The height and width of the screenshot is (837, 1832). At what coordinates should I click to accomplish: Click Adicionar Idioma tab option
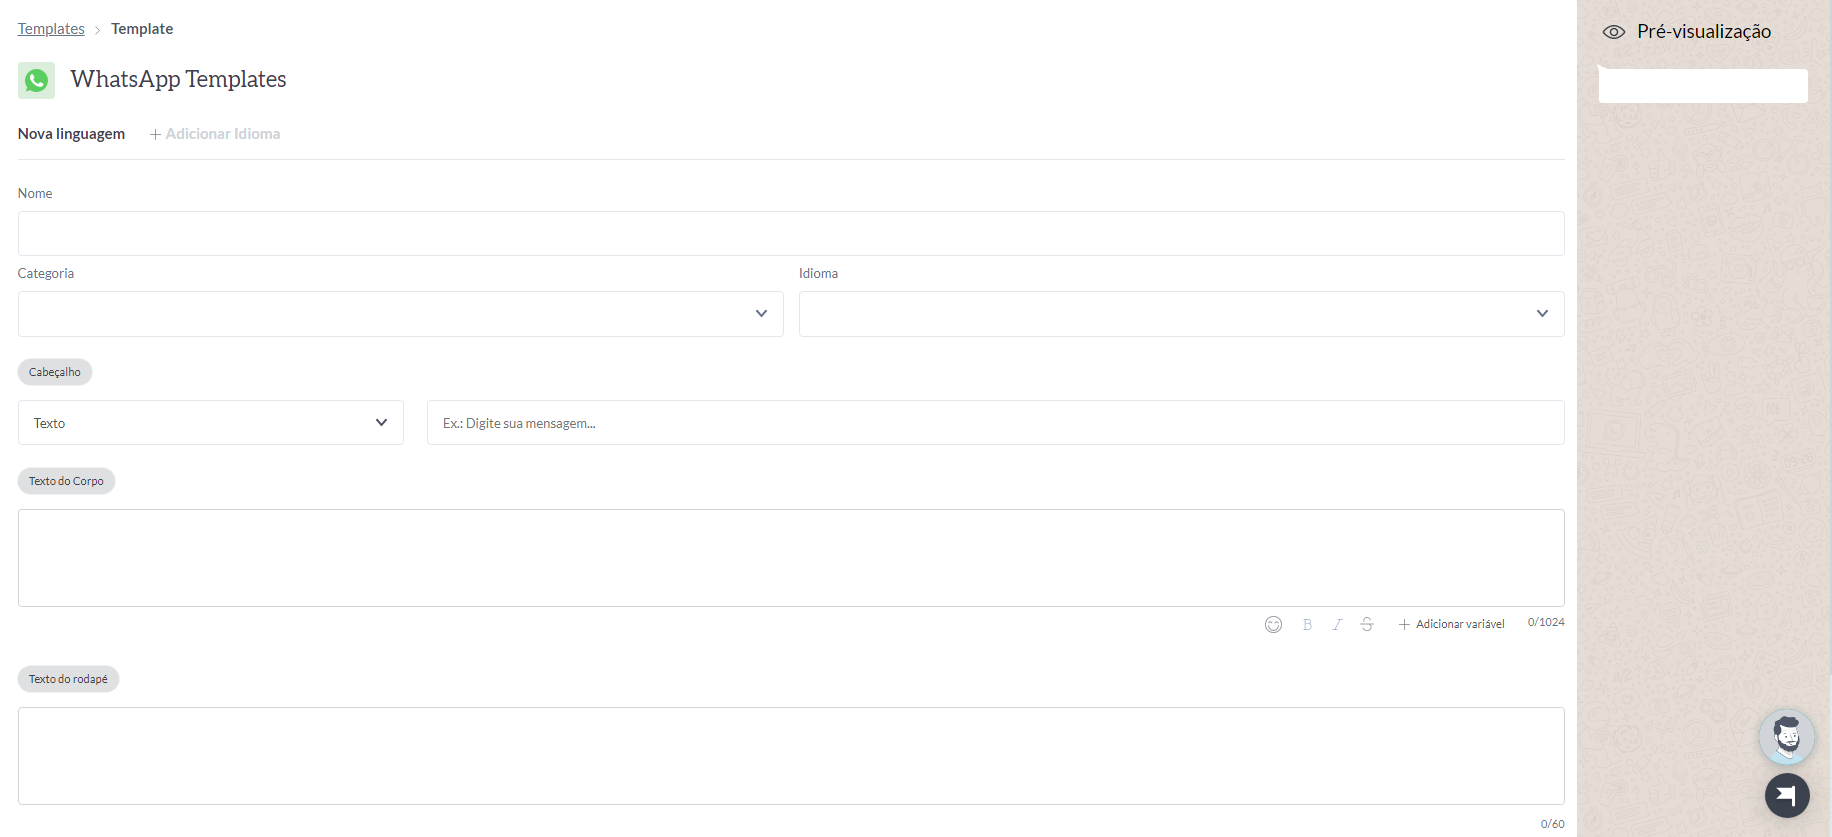[215, 134]
